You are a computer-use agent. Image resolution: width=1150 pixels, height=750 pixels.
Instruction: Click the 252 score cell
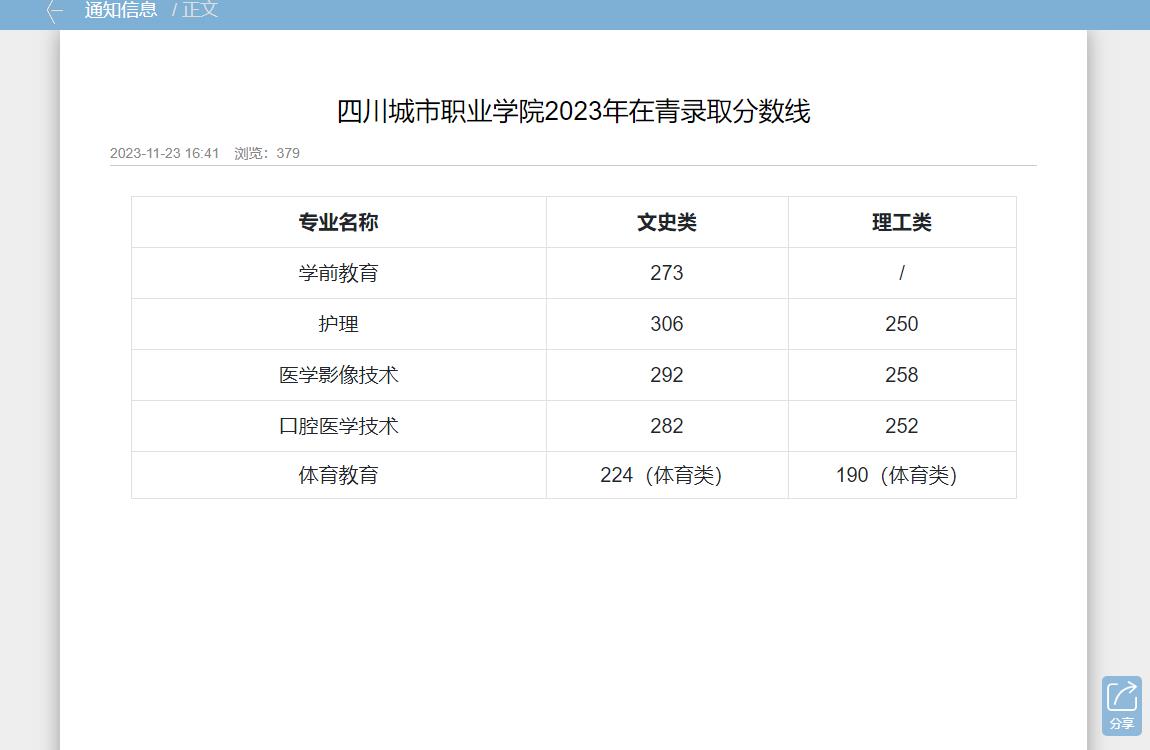click(902, 426)
